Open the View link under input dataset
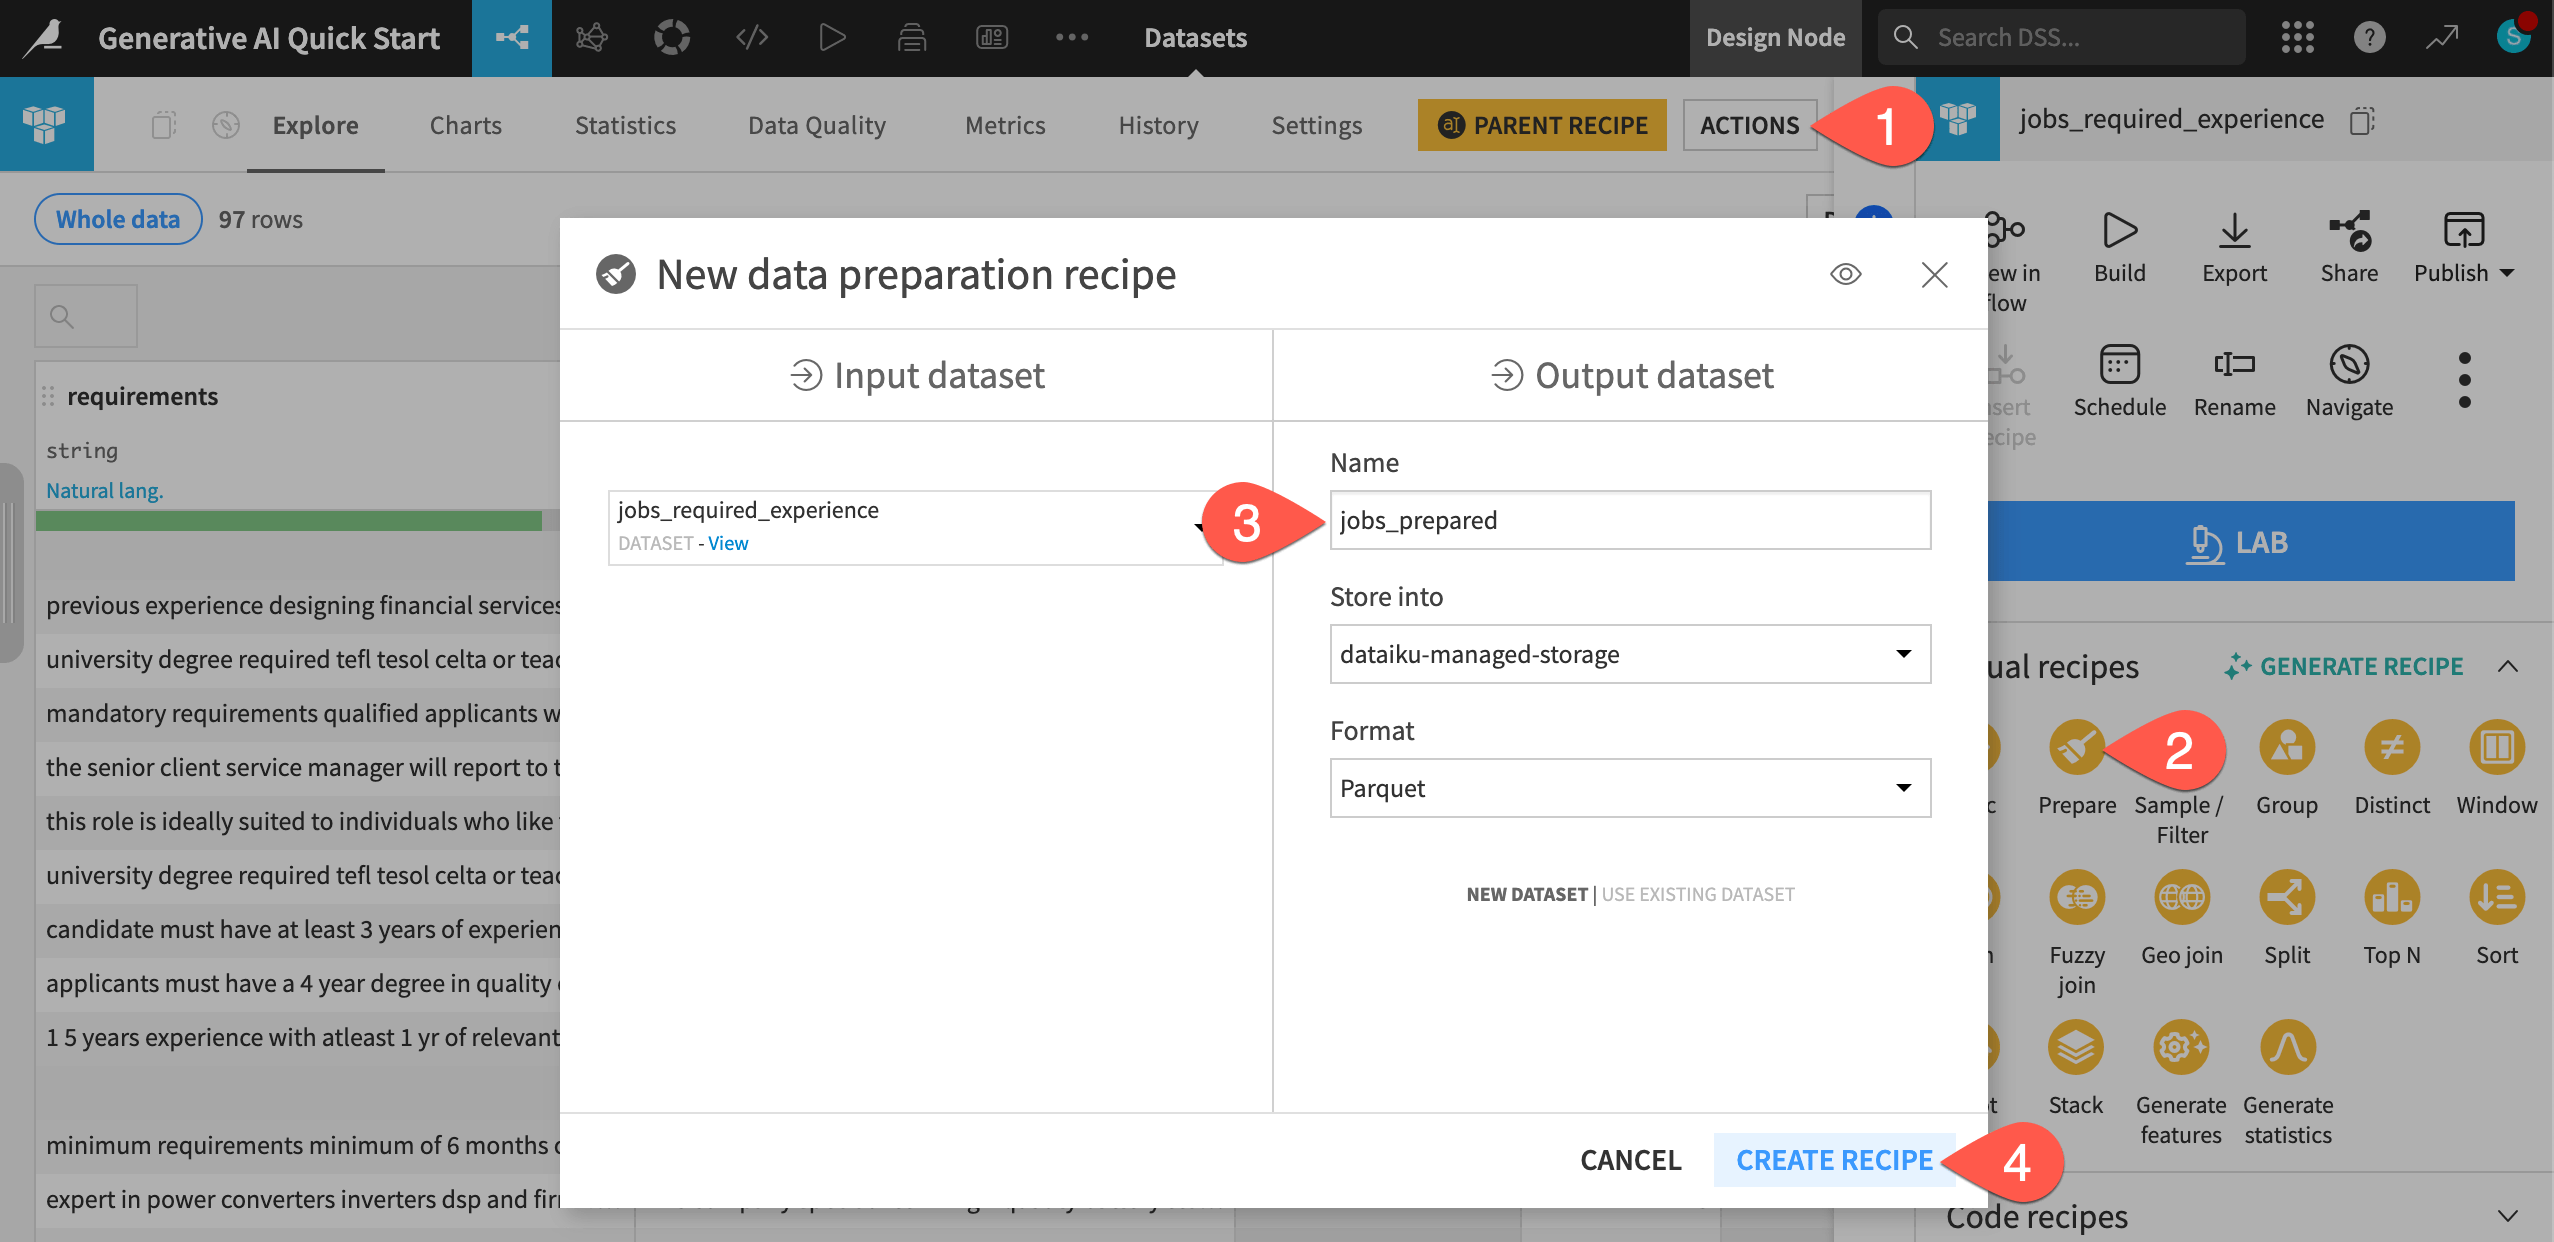2554x1242 pixels. tap(728, 542)
